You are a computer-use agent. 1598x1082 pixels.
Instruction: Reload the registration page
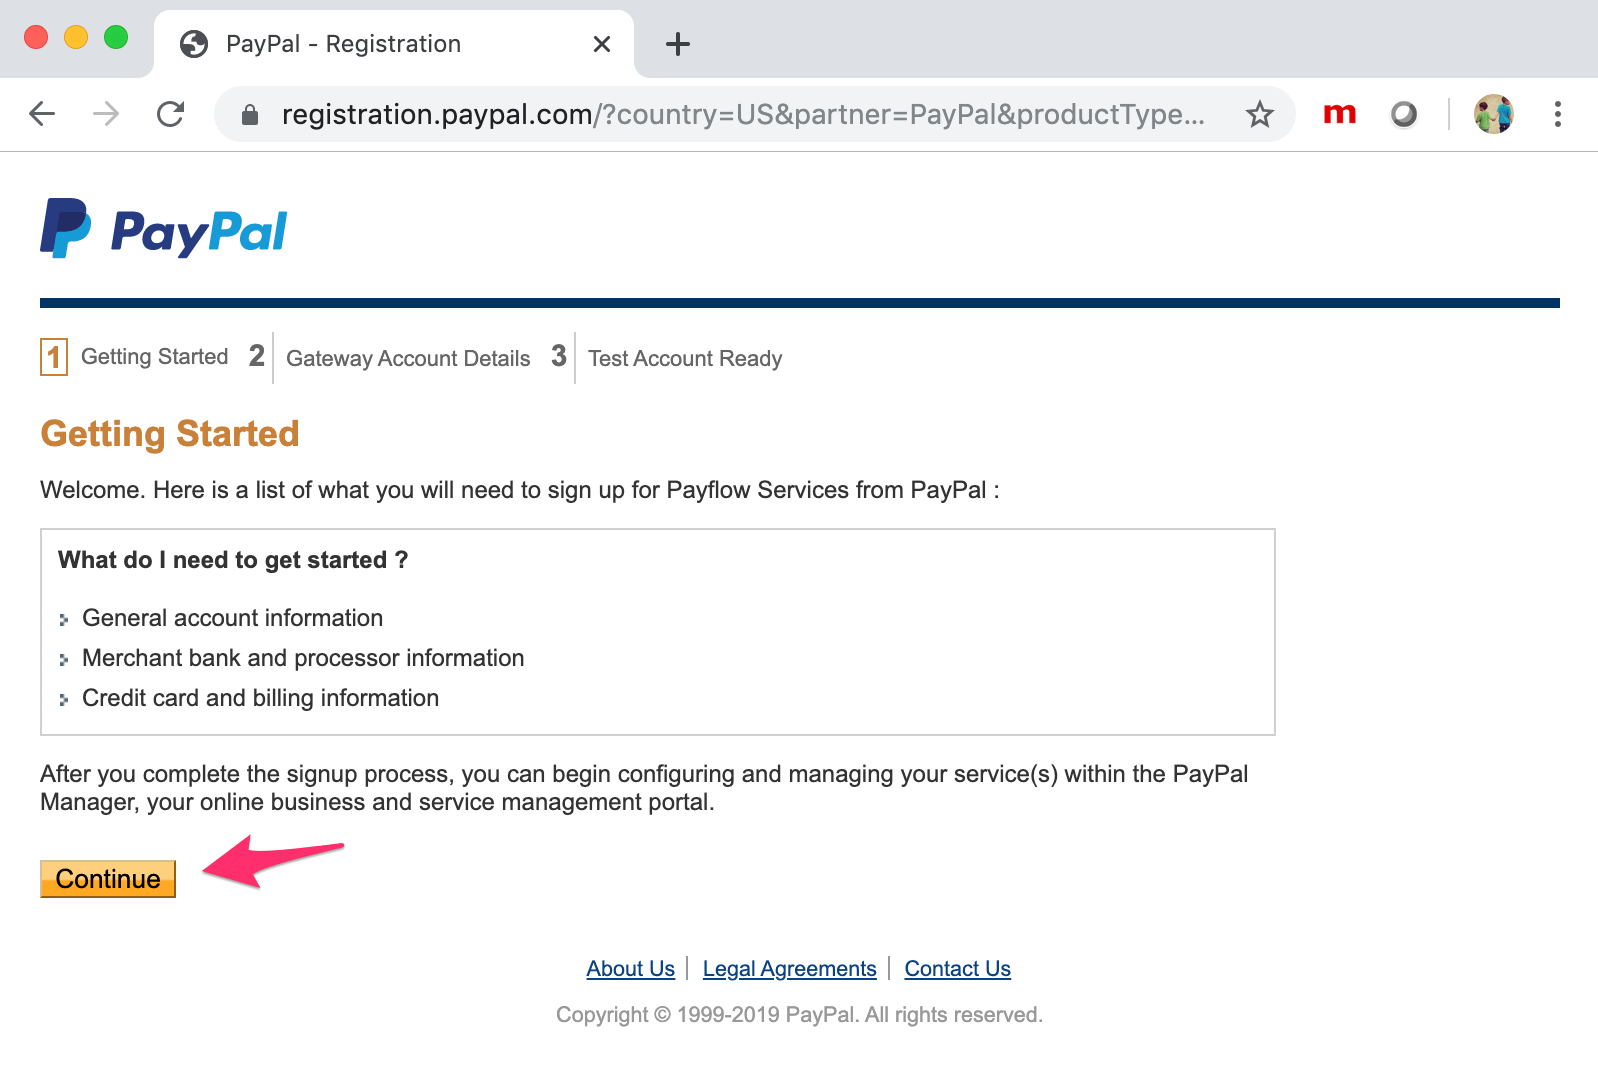pos(170,114)
